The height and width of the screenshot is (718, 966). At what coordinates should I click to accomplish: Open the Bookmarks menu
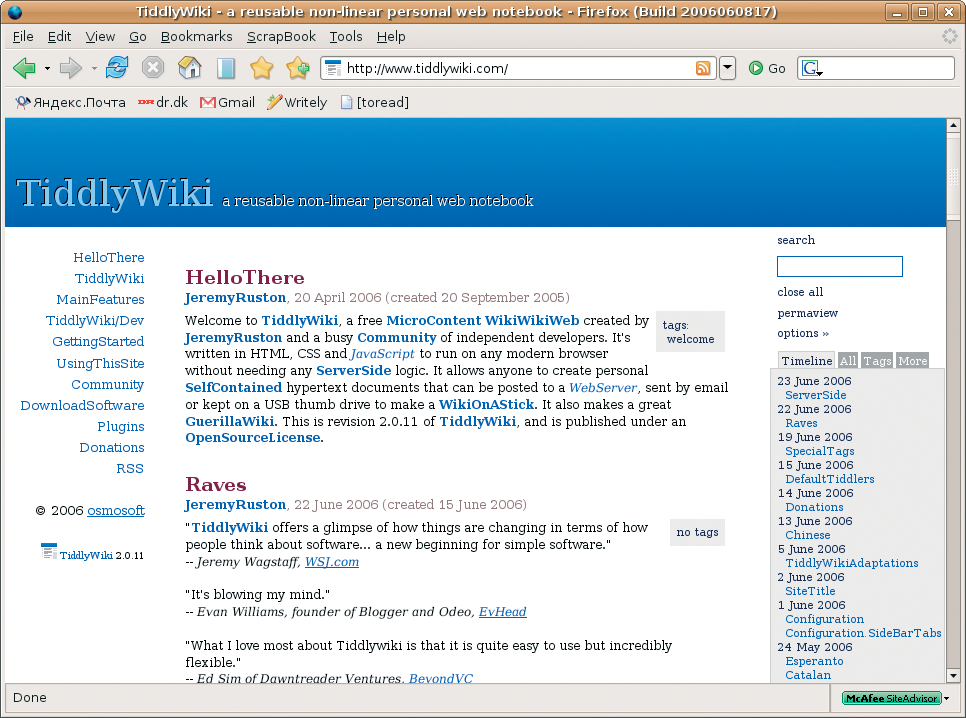197,36
